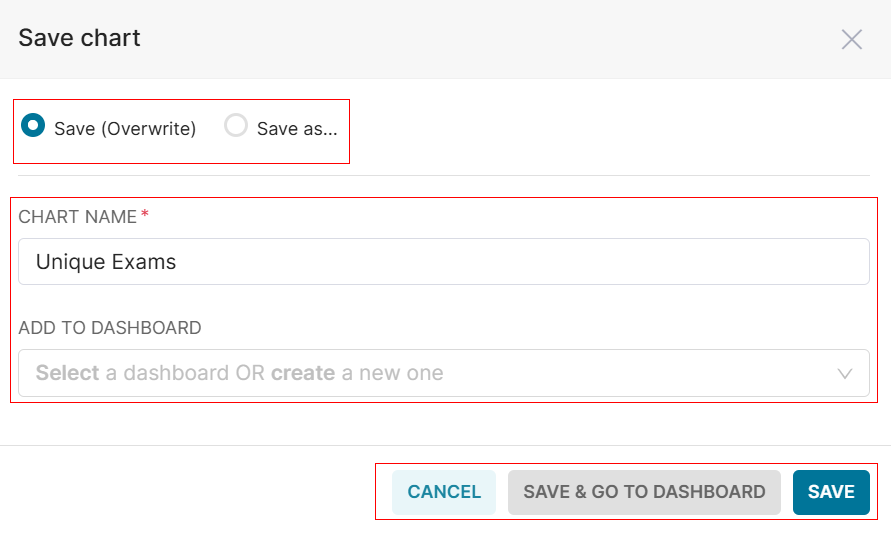Click Save & Go to Dashboard button

[x=644, y=492]
